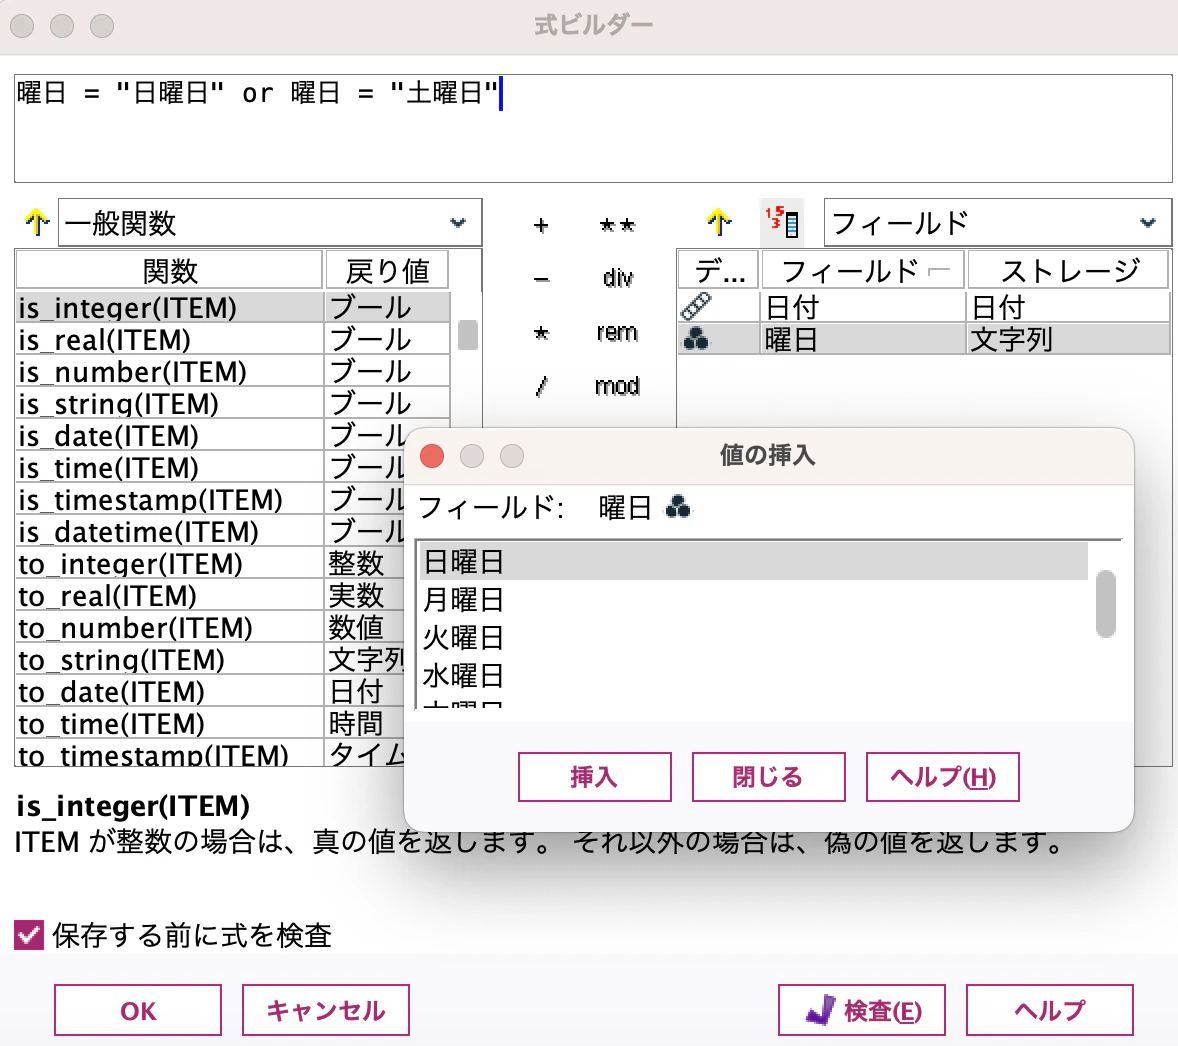This screenshot has width=1178, height=1046.
Task: Click the 閉じる button
Action: 769,777
